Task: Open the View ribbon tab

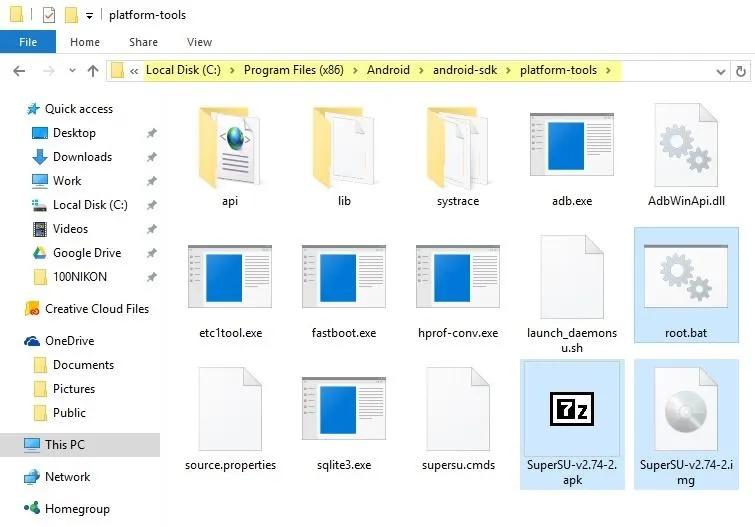Action: (199, 42)
